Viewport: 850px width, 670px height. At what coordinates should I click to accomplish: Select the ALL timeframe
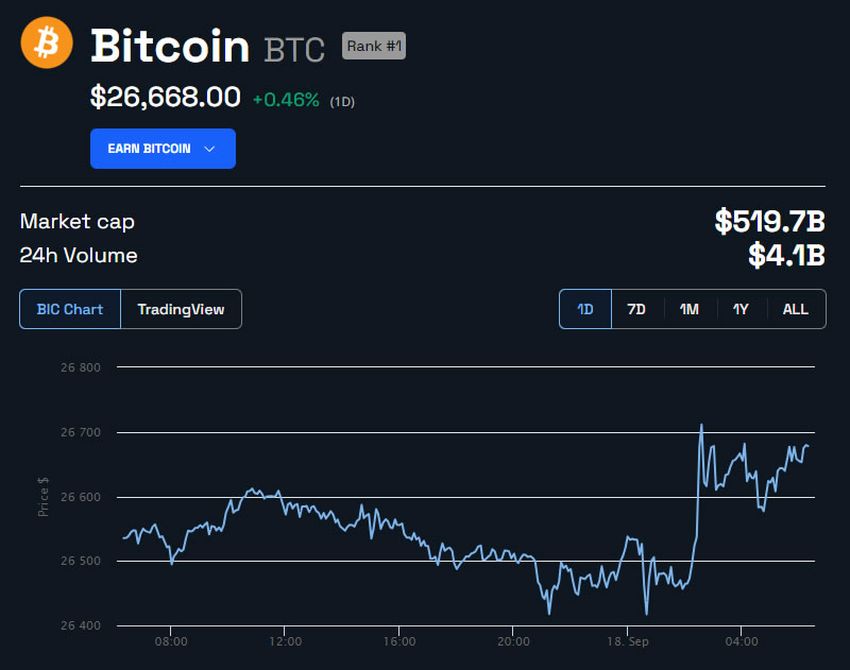click(795, 309)
